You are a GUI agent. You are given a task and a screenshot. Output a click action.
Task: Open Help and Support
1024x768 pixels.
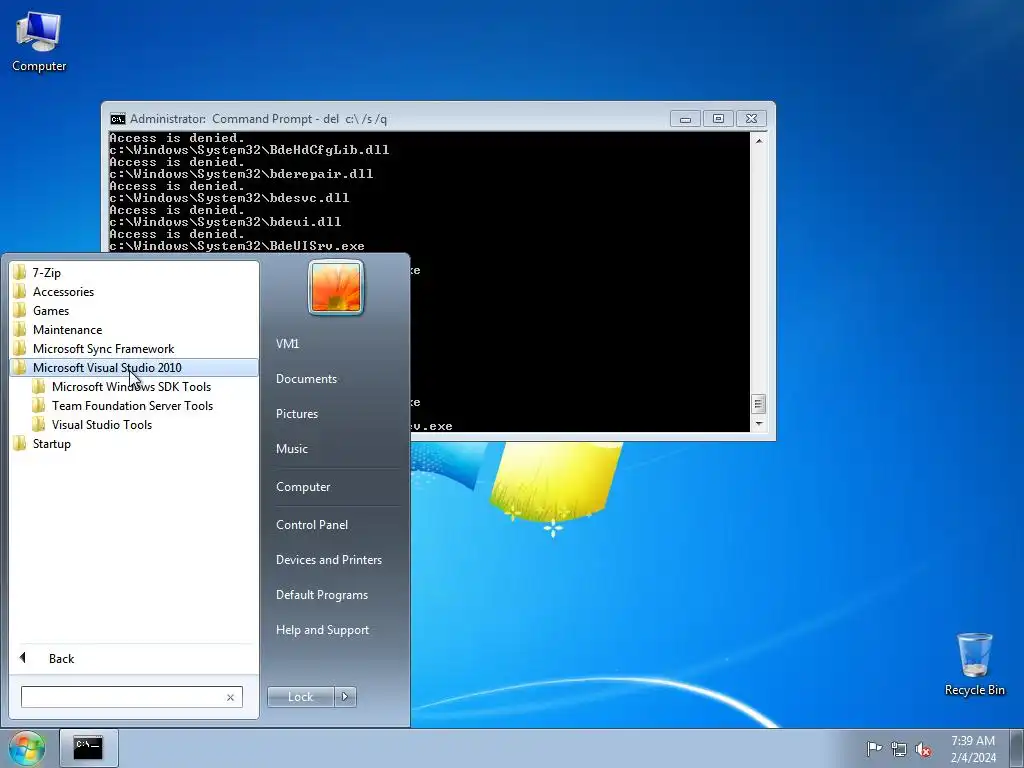click(322, 630)
